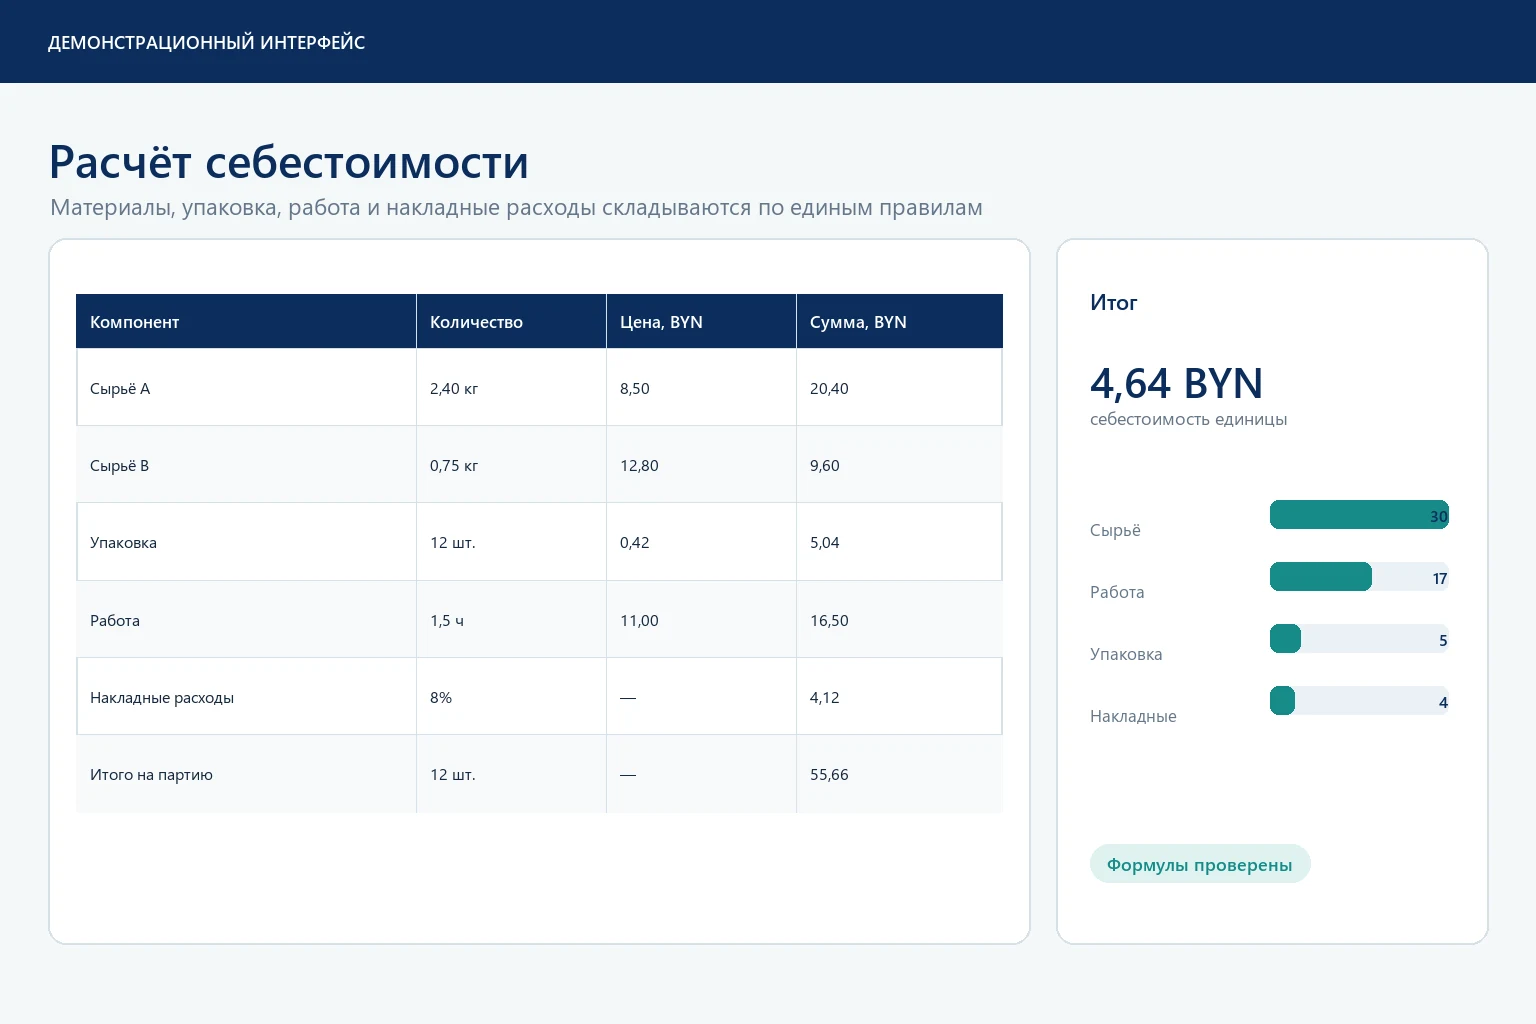Select the 'Сырьё A' row name

coord(120,388)
